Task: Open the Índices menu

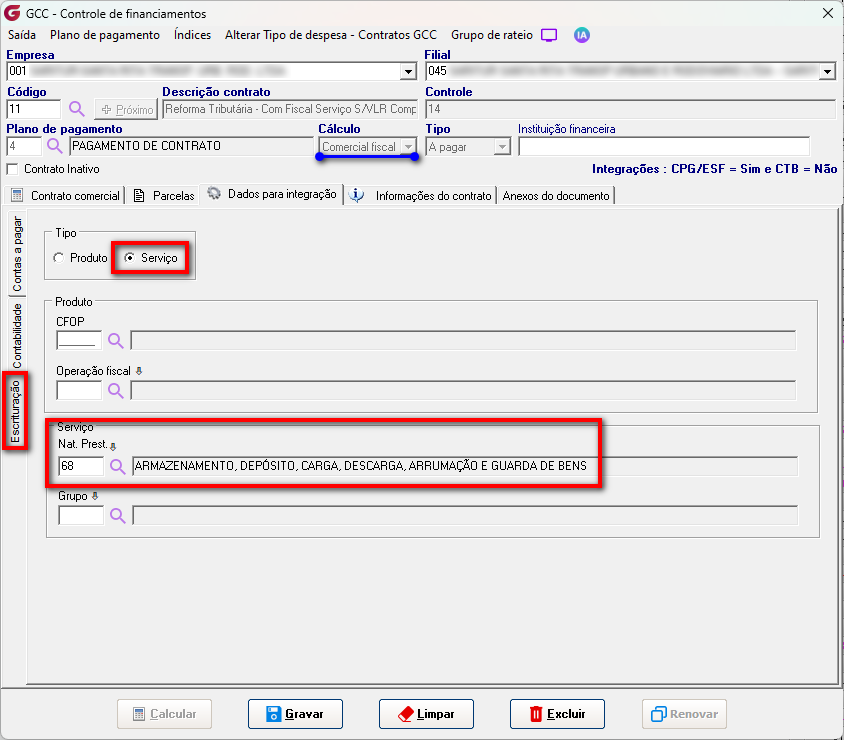Action: (192, 35)
